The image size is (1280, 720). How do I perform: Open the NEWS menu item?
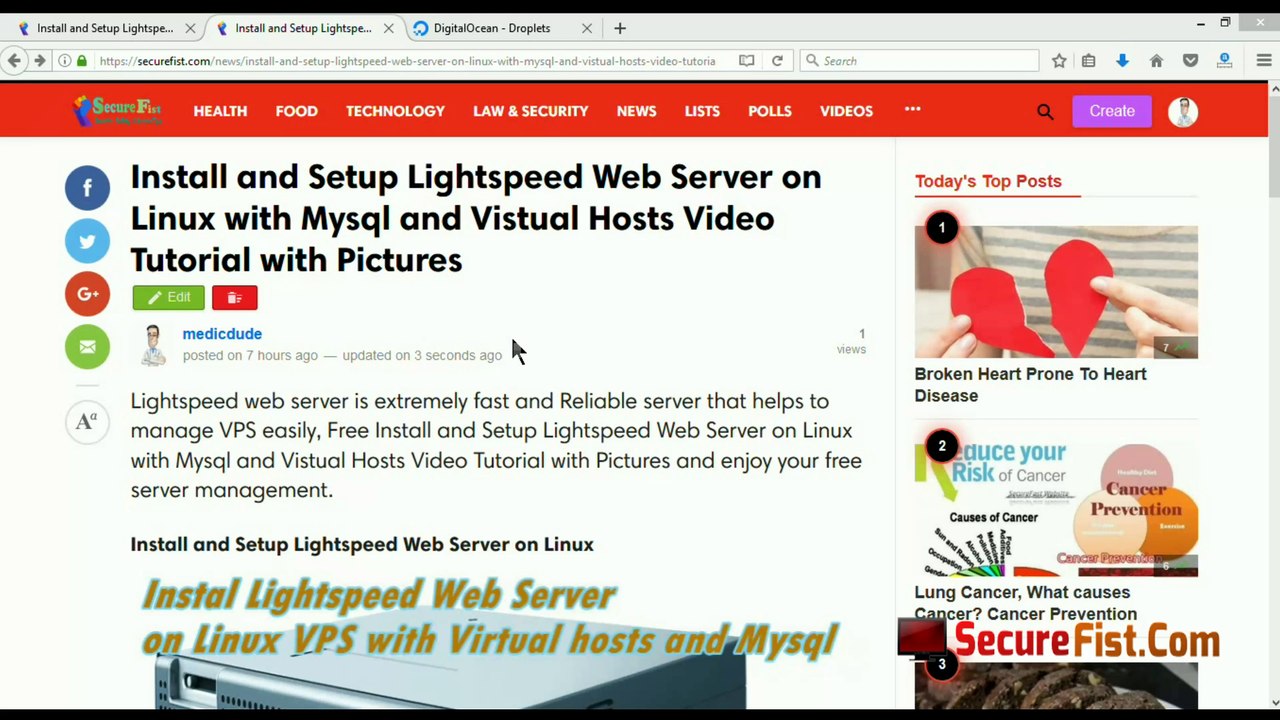tap(636, 111)
